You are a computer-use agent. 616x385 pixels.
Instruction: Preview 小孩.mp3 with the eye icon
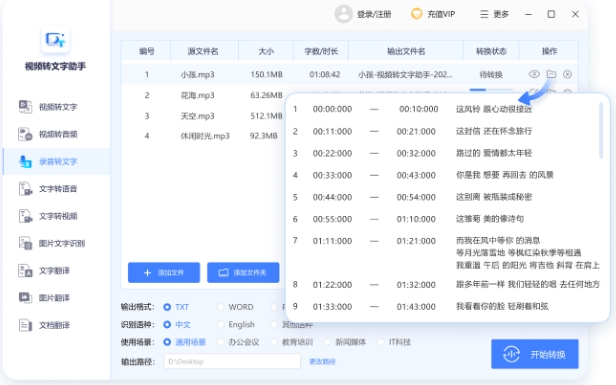(534, 74)
